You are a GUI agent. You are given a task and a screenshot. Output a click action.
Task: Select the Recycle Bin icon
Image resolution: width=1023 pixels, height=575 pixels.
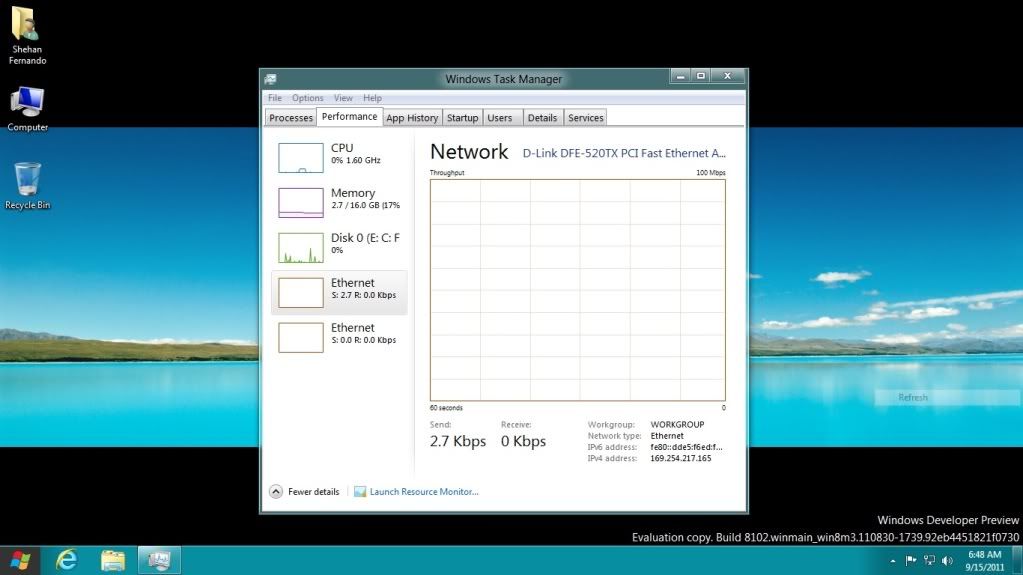(27, 186)
